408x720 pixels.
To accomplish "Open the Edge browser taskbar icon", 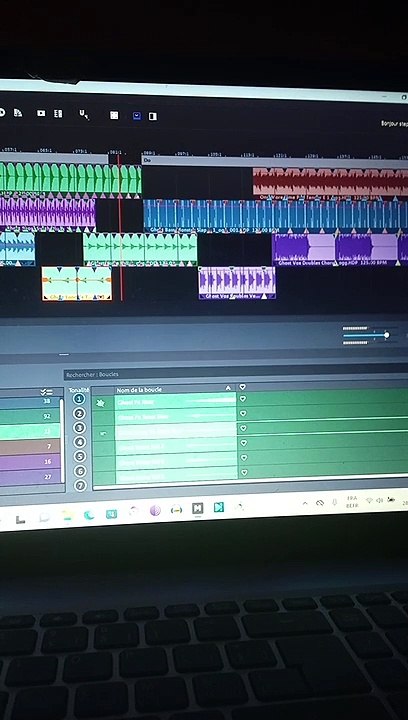I will 89,515.
